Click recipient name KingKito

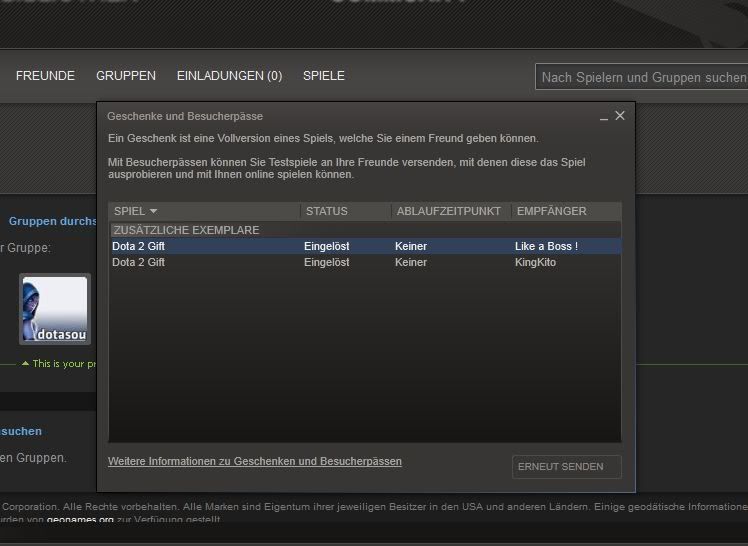click(x=535, y=262)
